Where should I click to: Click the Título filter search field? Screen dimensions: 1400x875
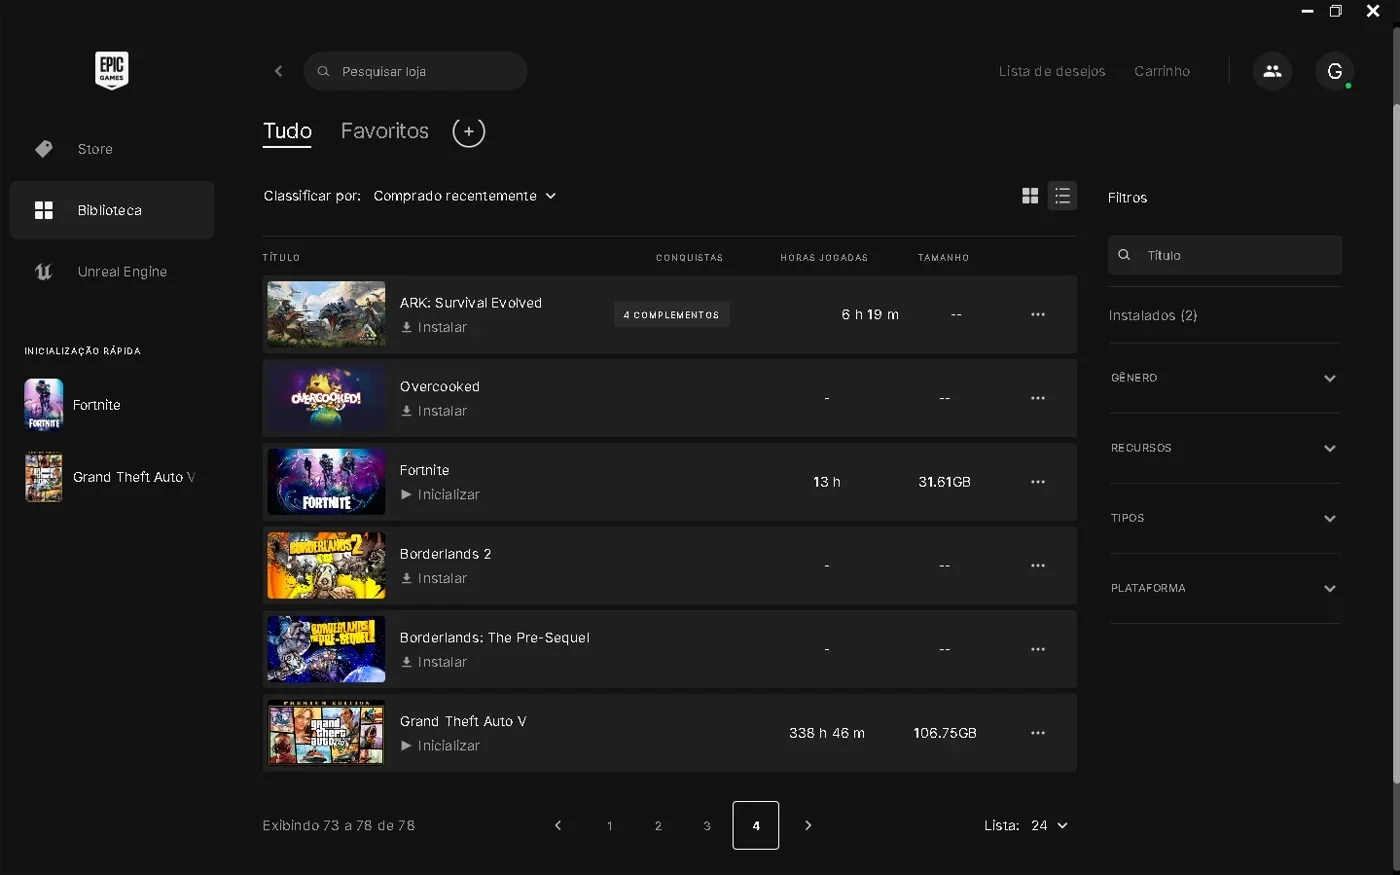click(x=1225, y=255)
